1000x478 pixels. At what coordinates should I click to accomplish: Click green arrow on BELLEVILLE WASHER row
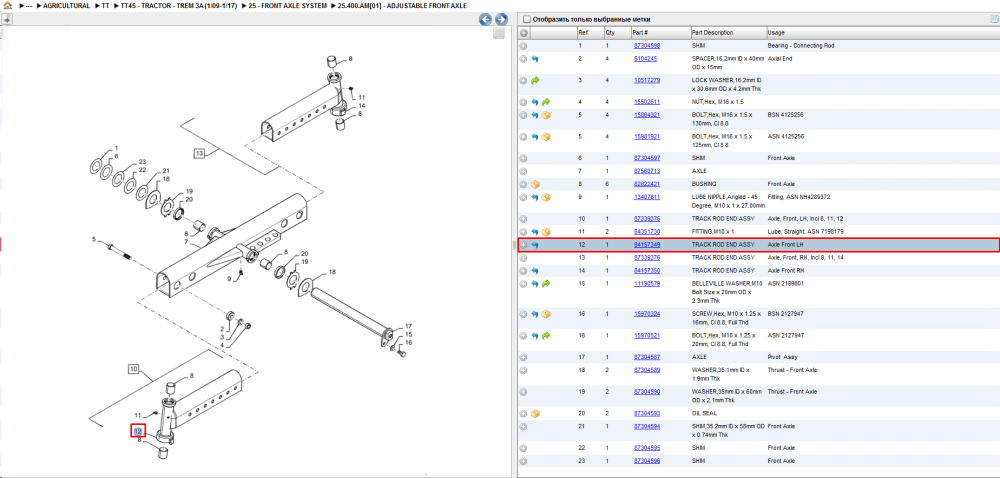coord(546,284)
